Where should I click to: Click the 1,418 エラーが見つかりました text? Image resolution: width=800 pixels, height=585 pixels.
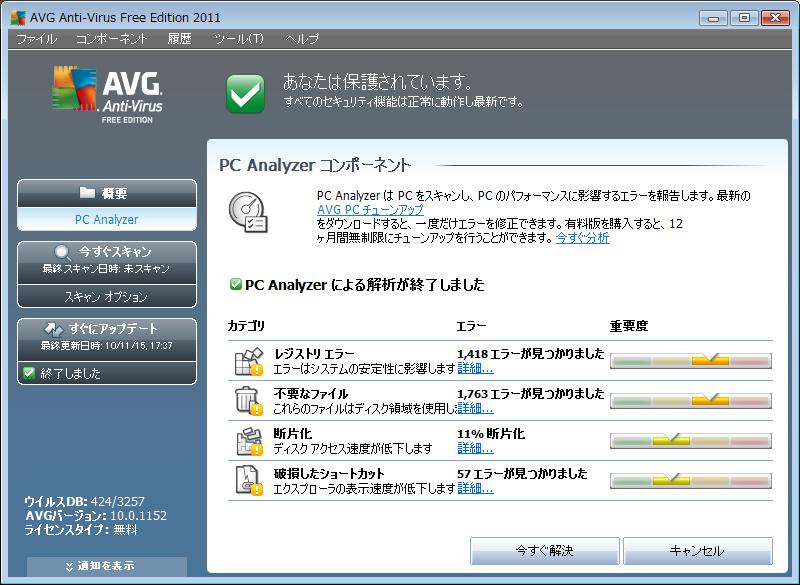point(531,353)
